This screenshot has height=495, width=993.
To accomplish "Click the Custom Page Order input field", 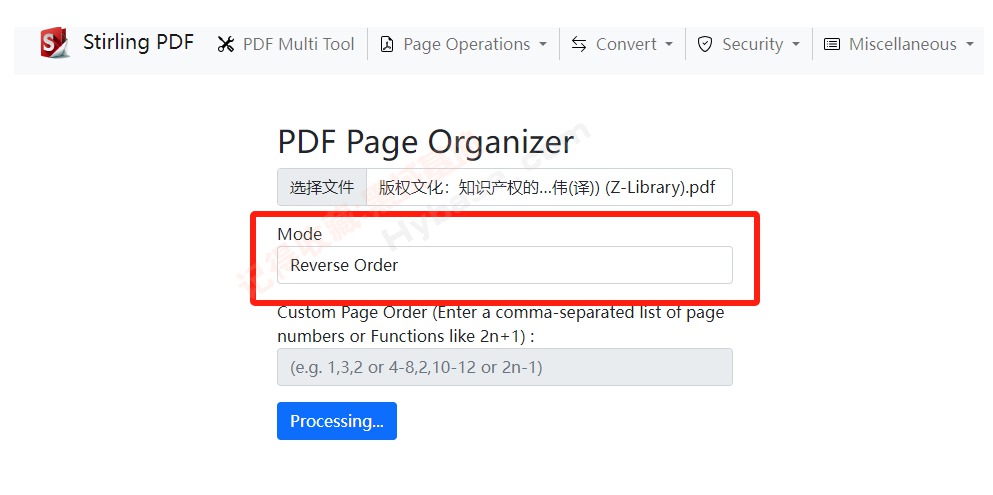I will pyautogui.click(x=505, y=367).
